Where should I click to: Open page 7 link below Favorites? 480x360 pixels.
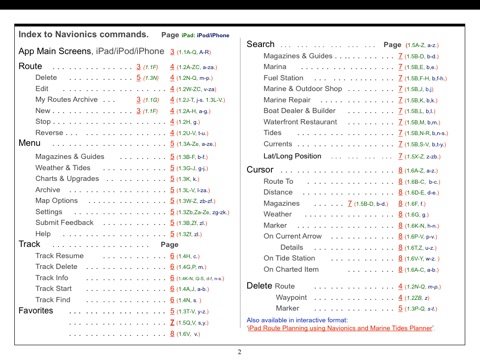(172, 322)
